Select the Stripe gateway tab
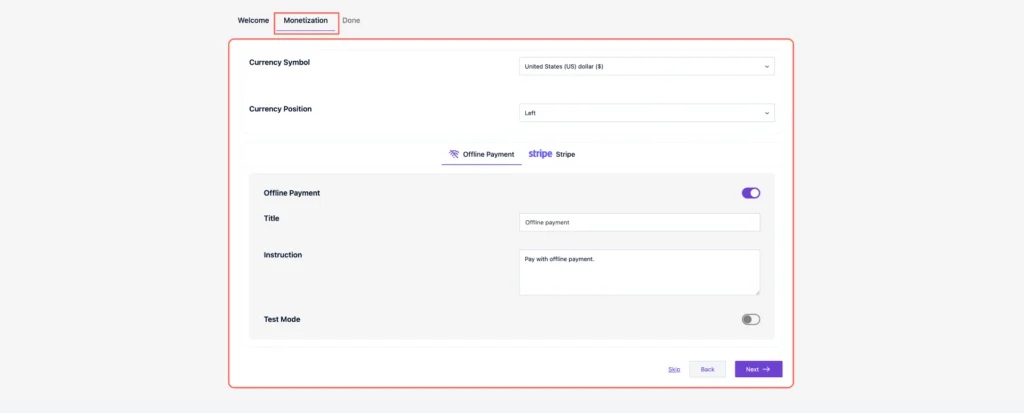1024x413 pixels. [x=552, y=155]
